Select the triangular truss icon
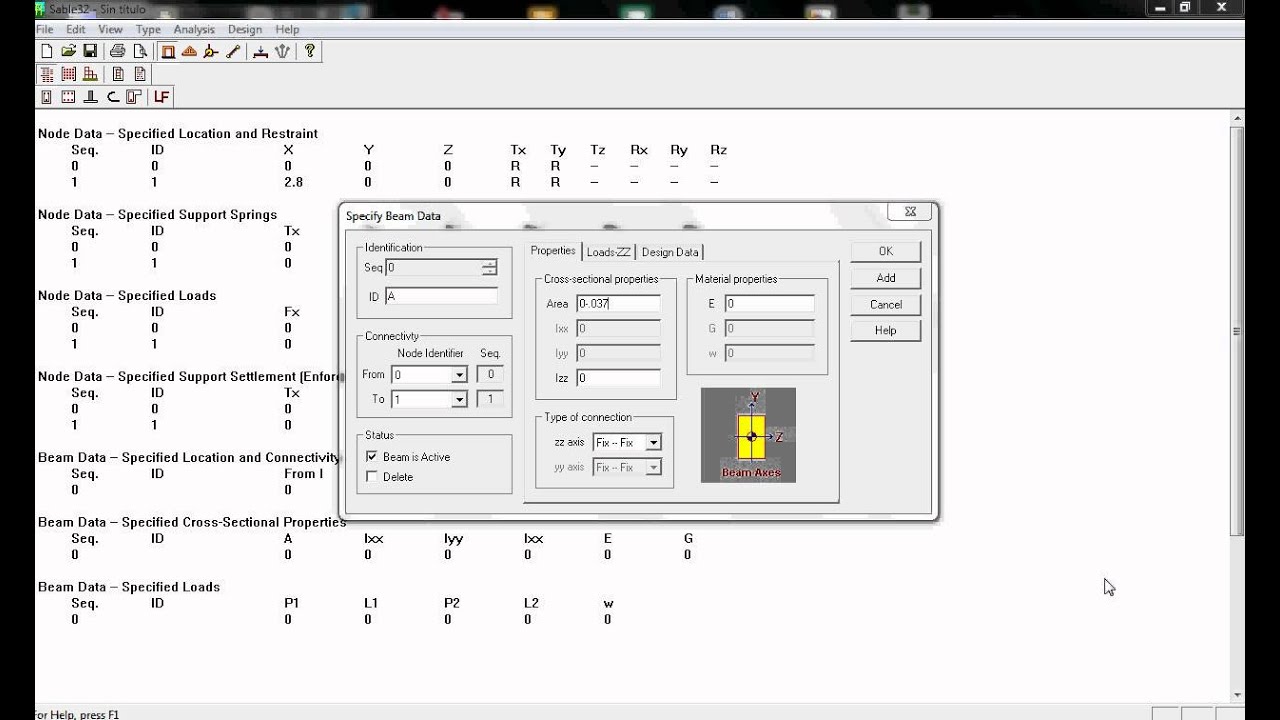The image size is (1280, 720). pyautogui.click(x=190, y=51)
